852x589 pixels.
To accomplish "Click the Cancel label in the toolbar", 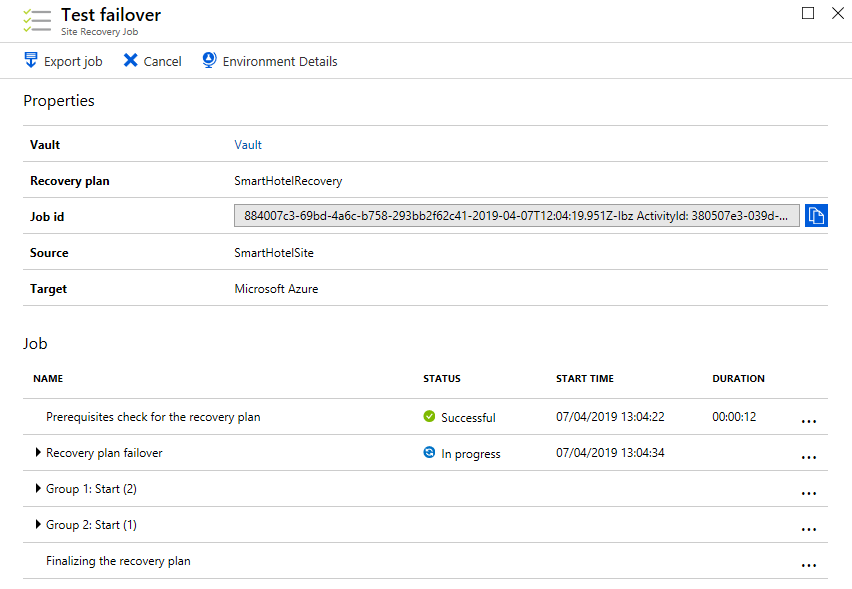I will pos(162,61).
